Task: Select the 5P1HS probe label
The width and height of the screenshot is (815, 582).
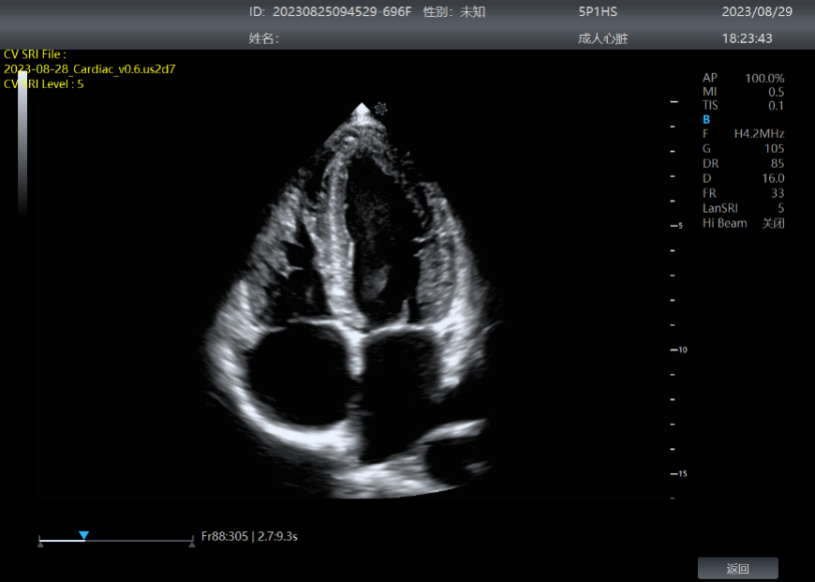Action: 598,11
